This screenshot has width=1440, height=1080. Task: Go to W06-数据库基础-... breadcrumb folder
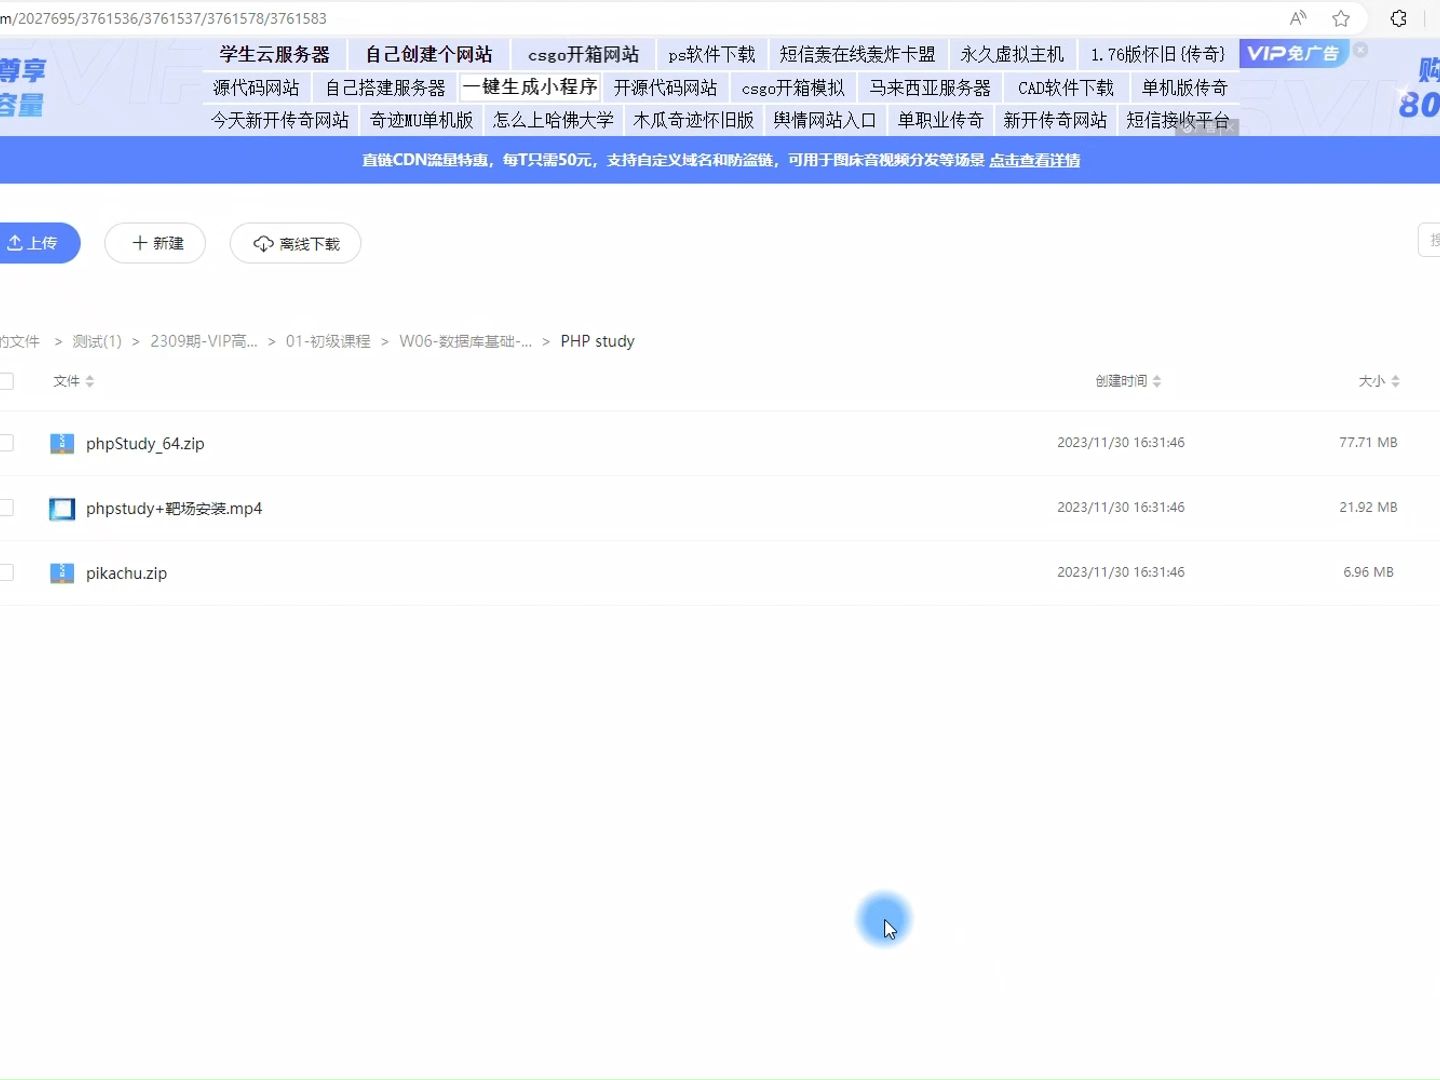coord(466,341)
